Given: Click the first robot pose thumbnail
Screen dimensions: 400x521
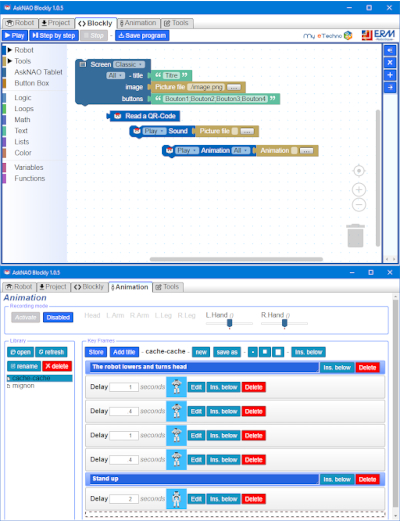Looking at the screenshot, I should 176,387.
